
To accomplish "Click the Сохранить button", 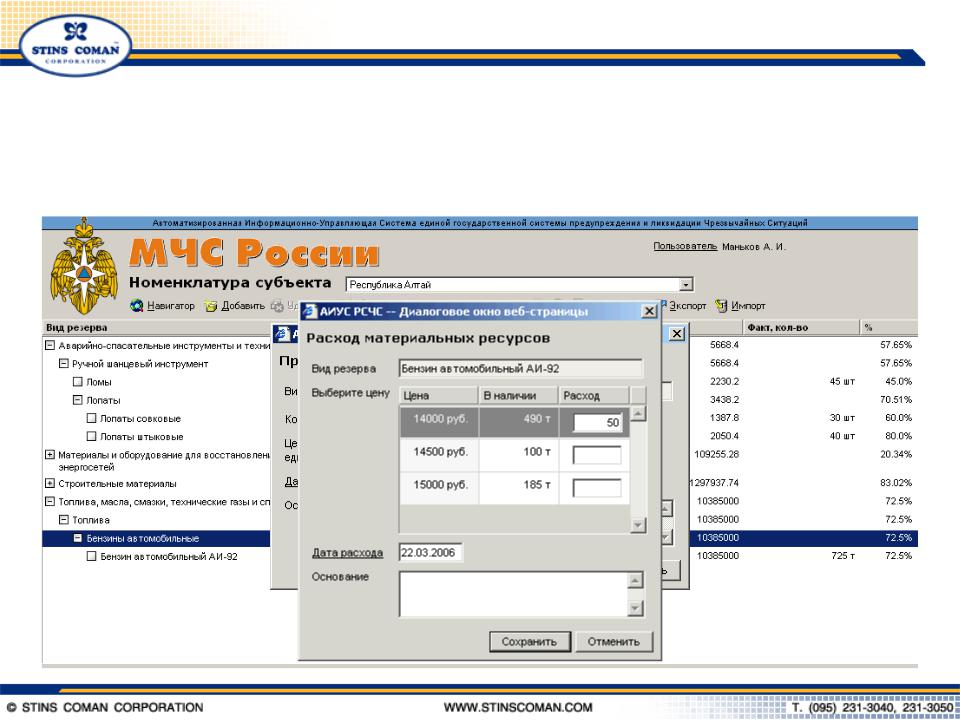I will pos(530,642).
